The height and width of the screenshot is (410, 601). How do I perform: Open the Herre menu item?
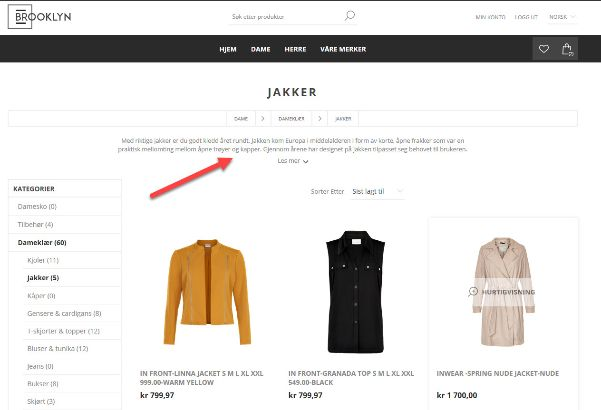tap(295, 49)
